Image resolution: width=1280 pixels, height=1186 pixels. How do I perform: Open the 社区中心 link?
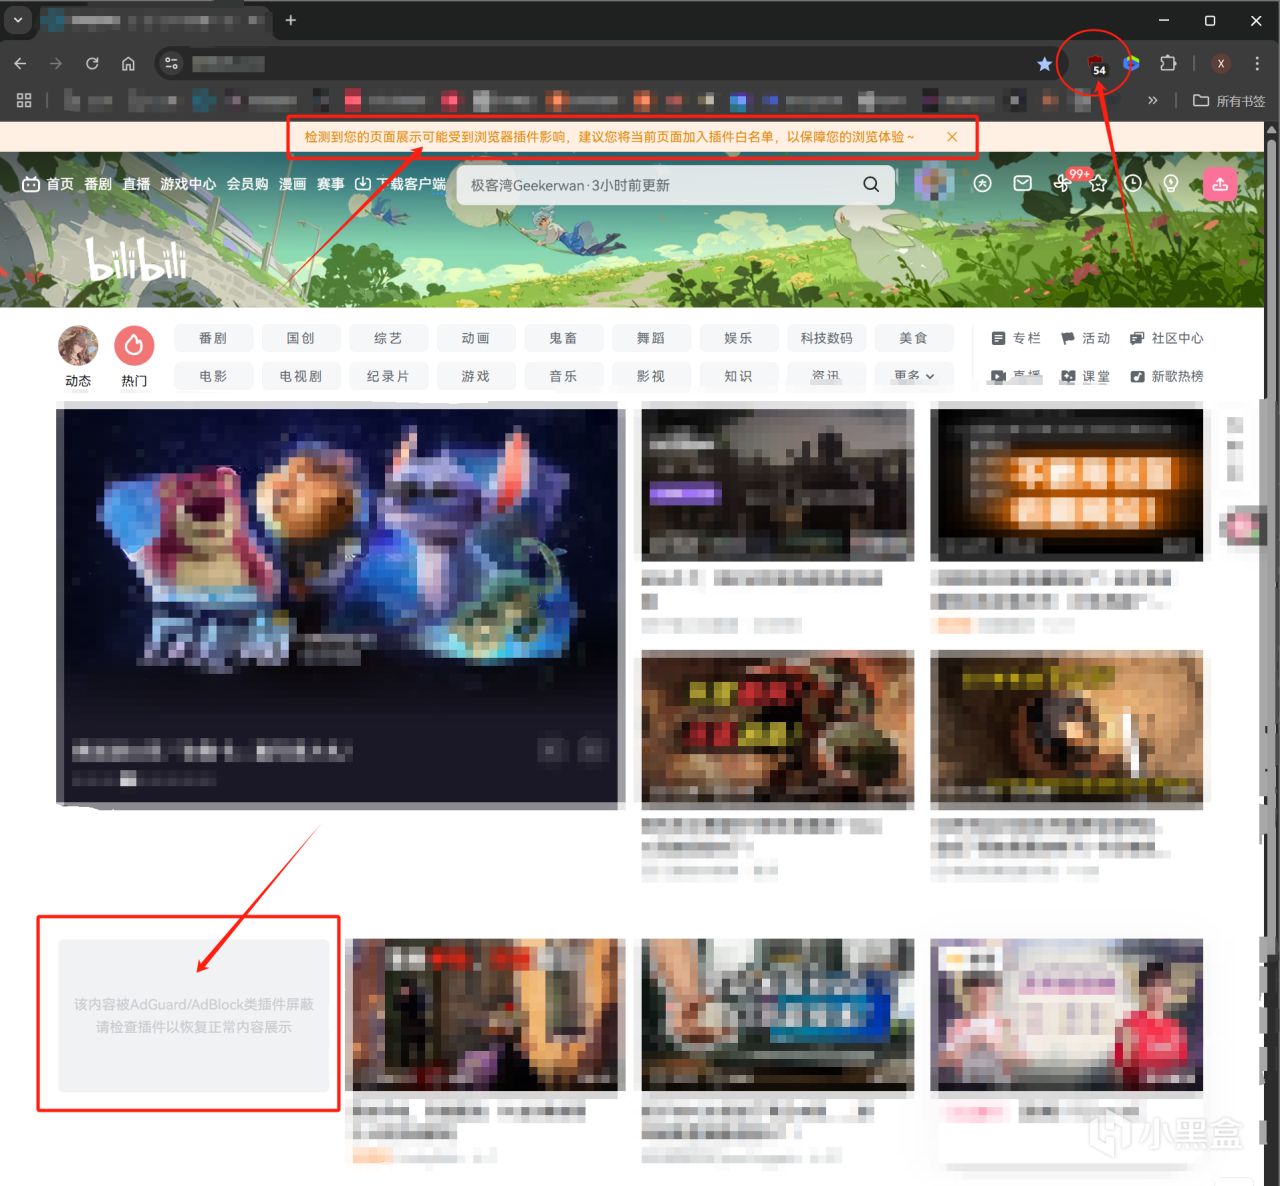(1166, 338)
